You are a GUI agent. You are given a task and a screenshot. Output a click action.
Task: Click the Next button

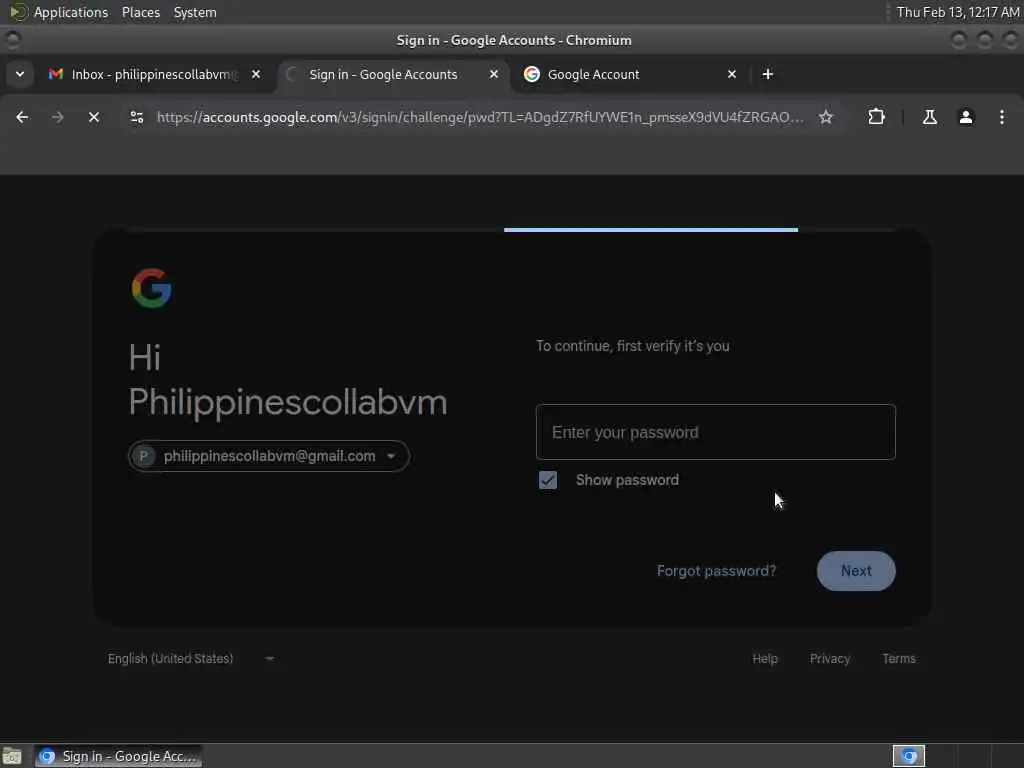click(x=856, y=571)
